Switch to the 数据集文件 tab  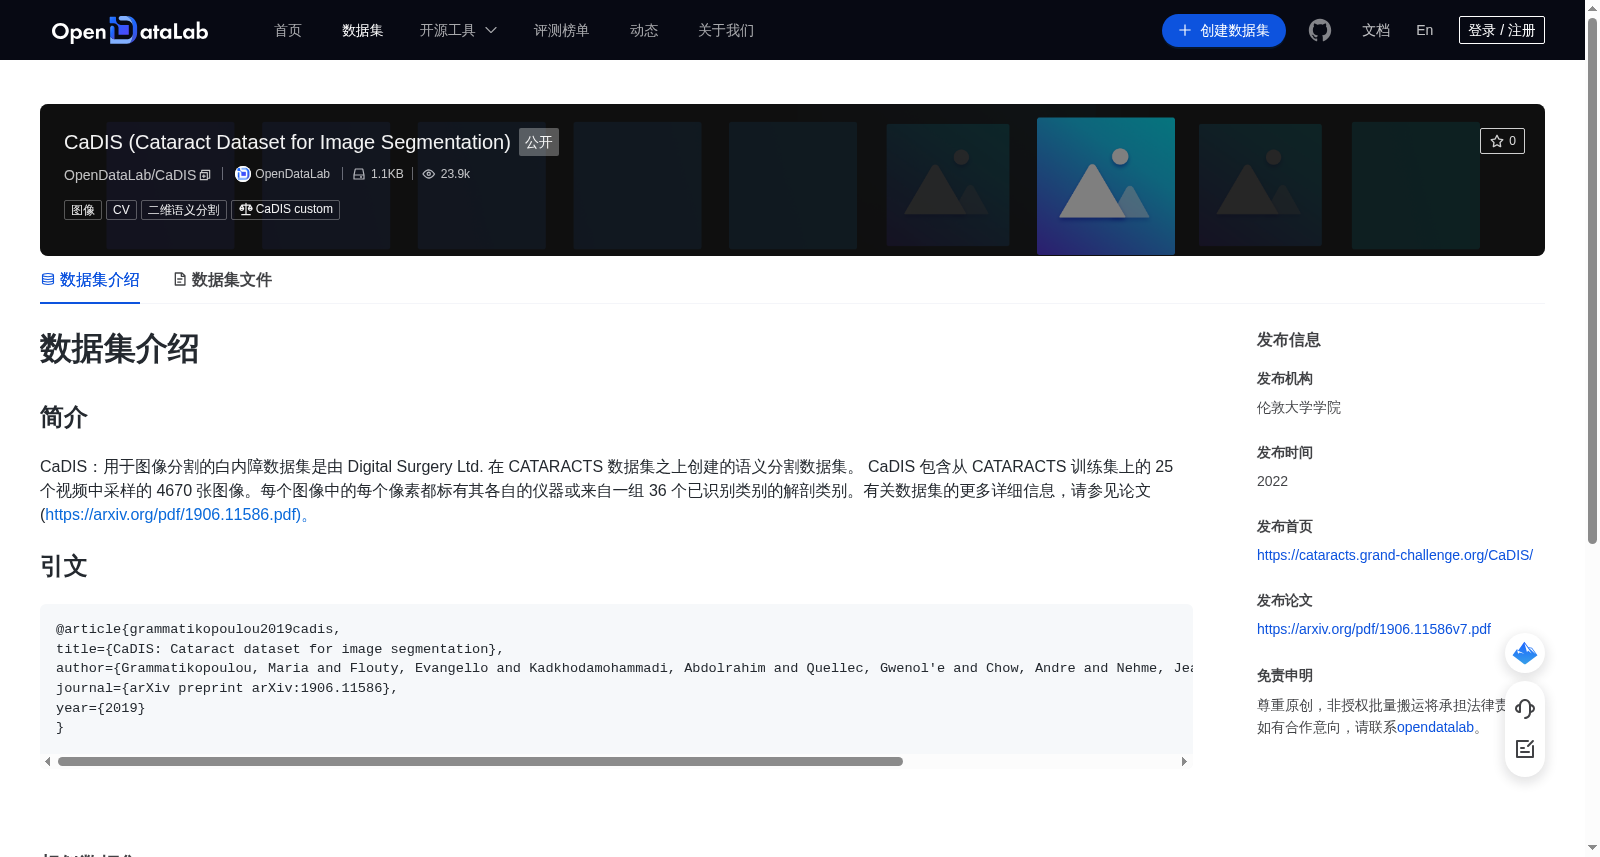[222, 280]
